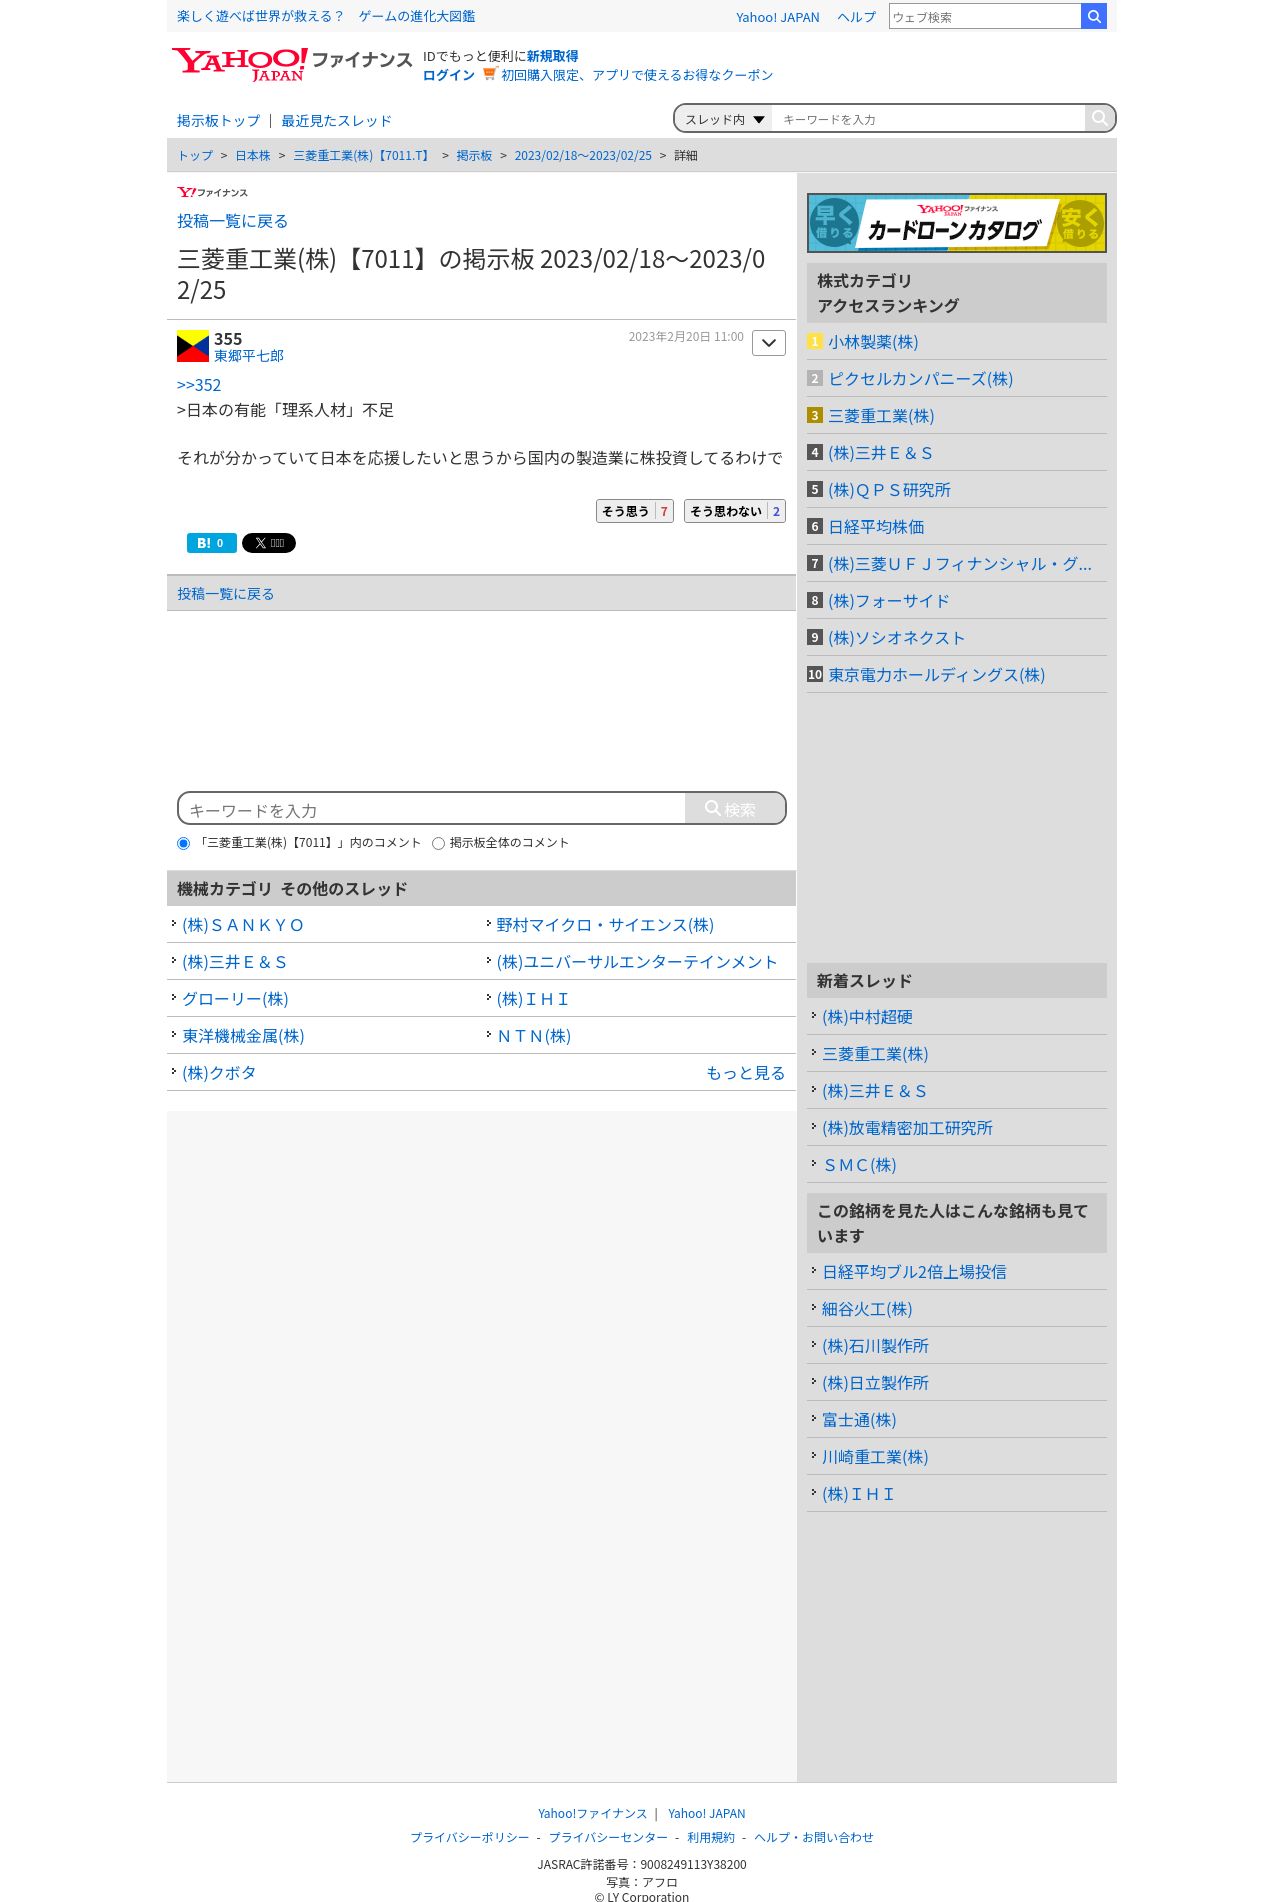
Task: Open poster name 東郷平七郎 link
Action: click(249, 356)
